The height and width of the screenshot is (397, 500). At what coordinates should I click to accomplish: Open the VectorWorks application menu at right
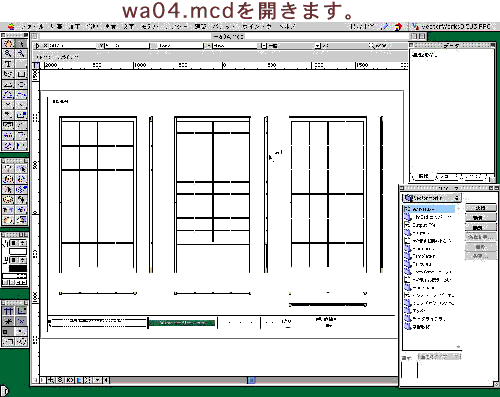coord(451,27)
